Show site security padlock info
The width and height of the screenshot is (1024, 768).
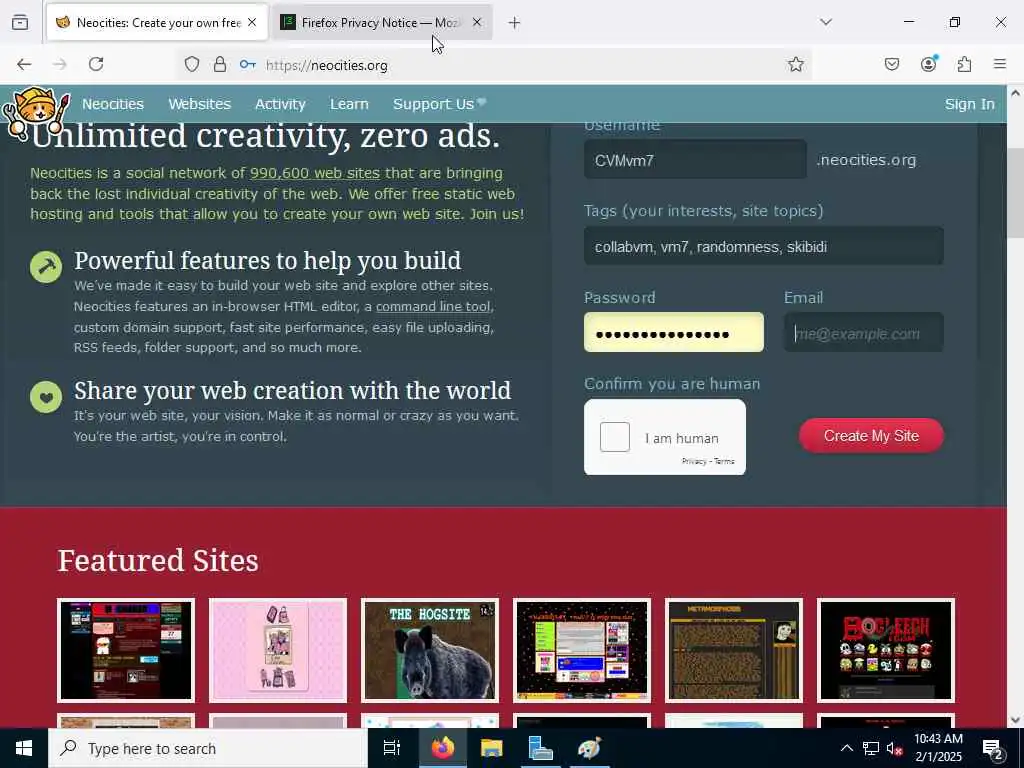pos(220,64)
